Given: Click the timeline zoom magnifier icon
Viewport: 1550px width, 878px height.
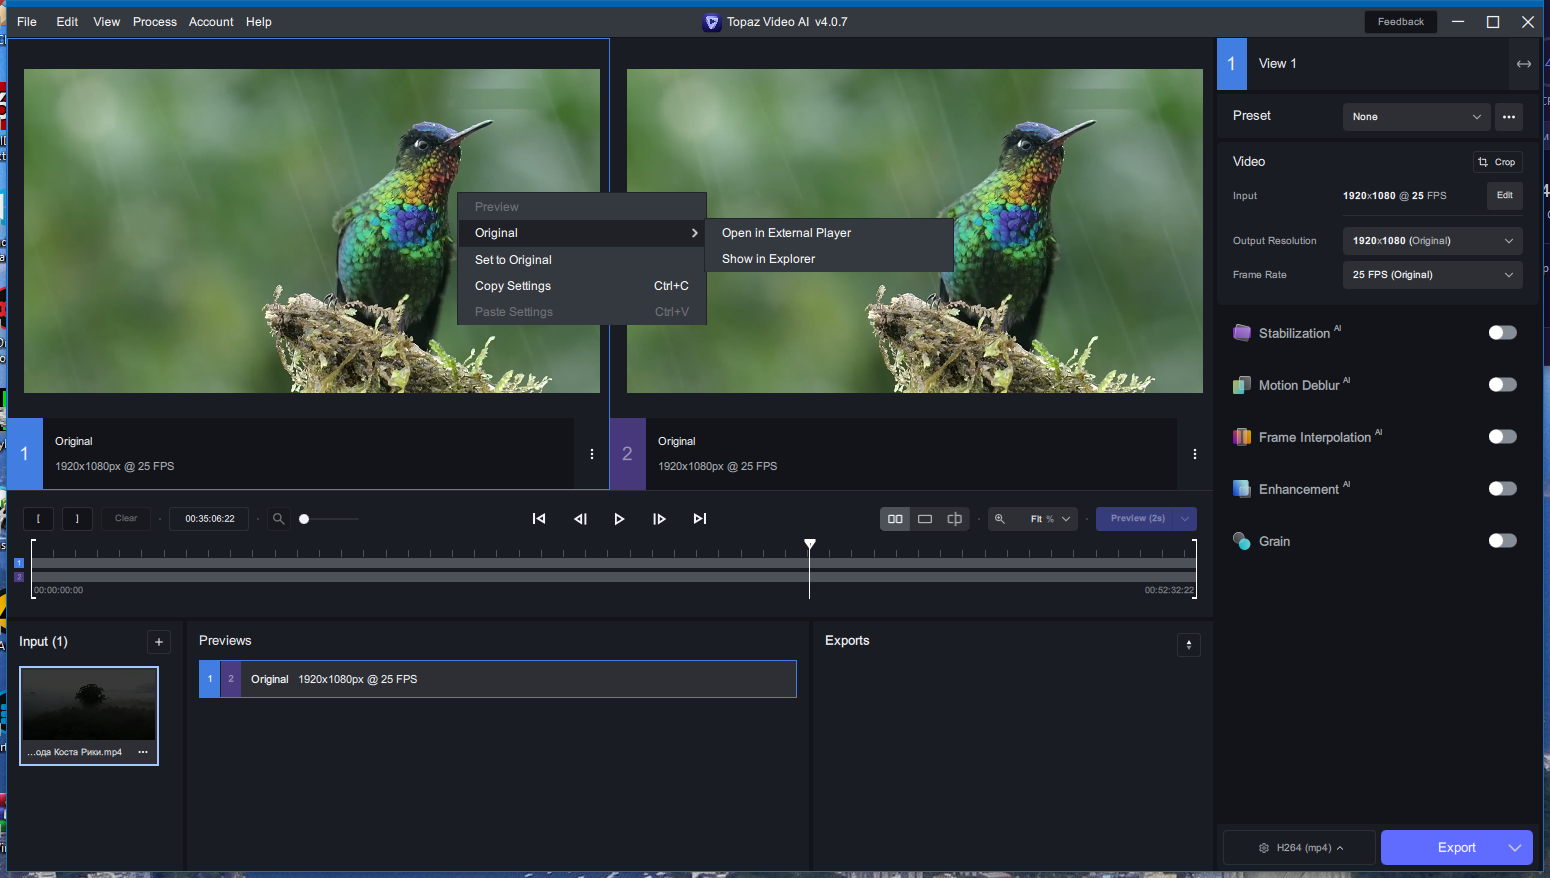Looking at the screenshot, I should click(279, 518).
